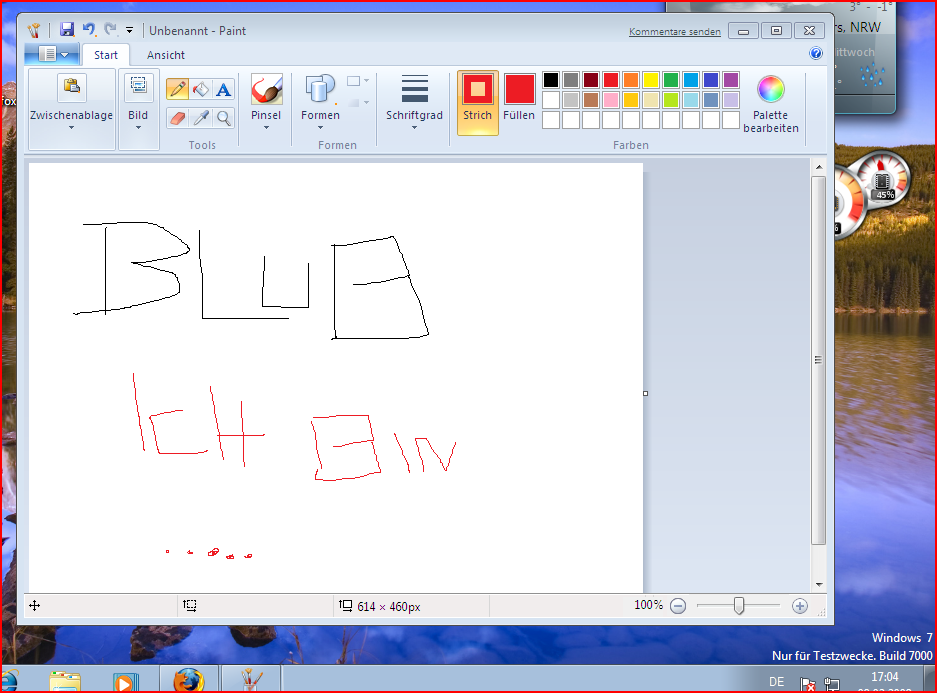Pick the pink color swatch

(611, 100)
